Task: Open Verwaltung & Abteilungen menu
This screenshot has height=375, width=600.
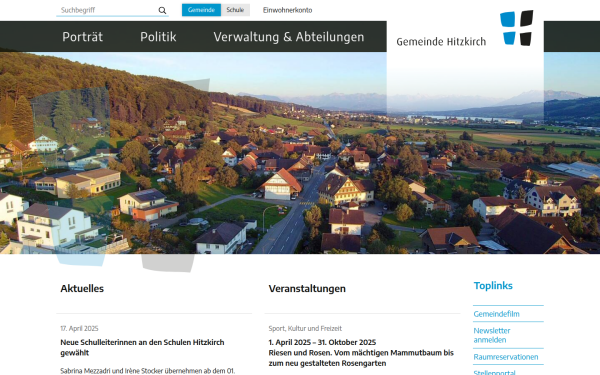Action: tap(289, 37)
